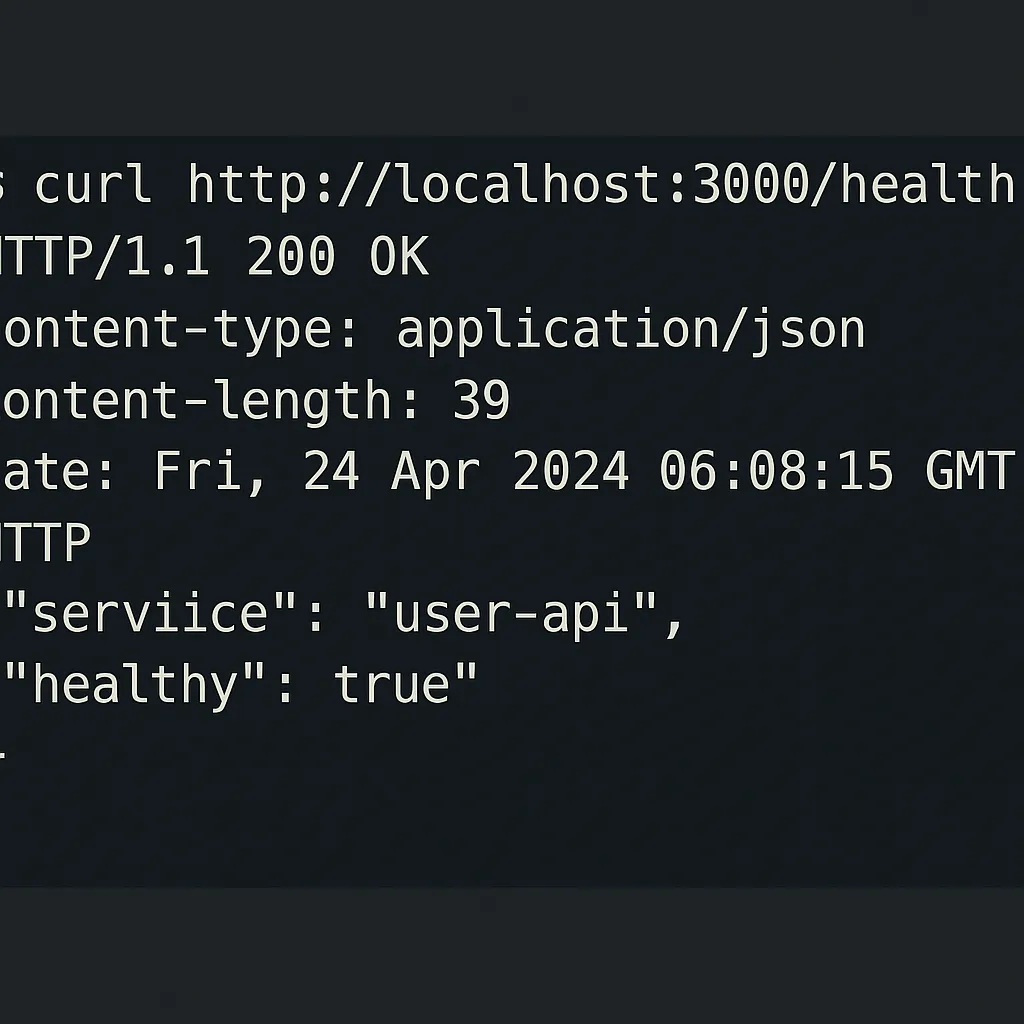Click the true JSON value
The width and height of the screenshot is (1024, 1024).
(392, 684)
